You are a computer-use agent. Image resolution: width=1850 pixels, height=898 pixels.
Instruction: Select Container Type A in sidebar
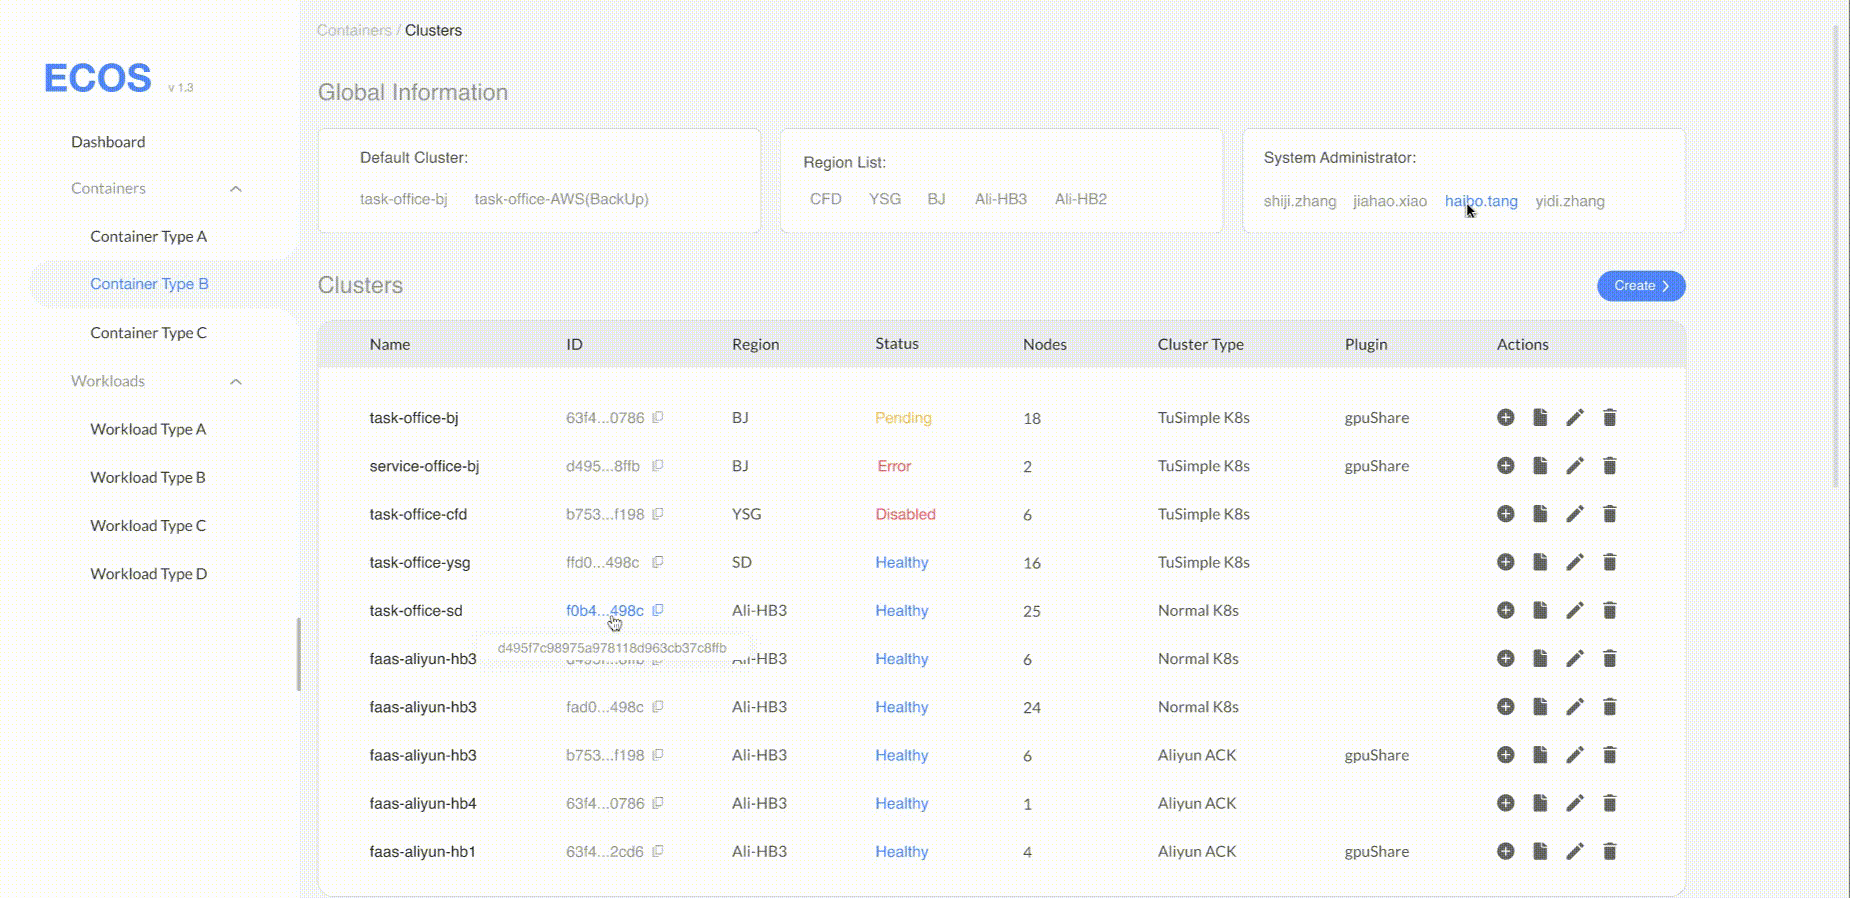click(x=149, y=236)
